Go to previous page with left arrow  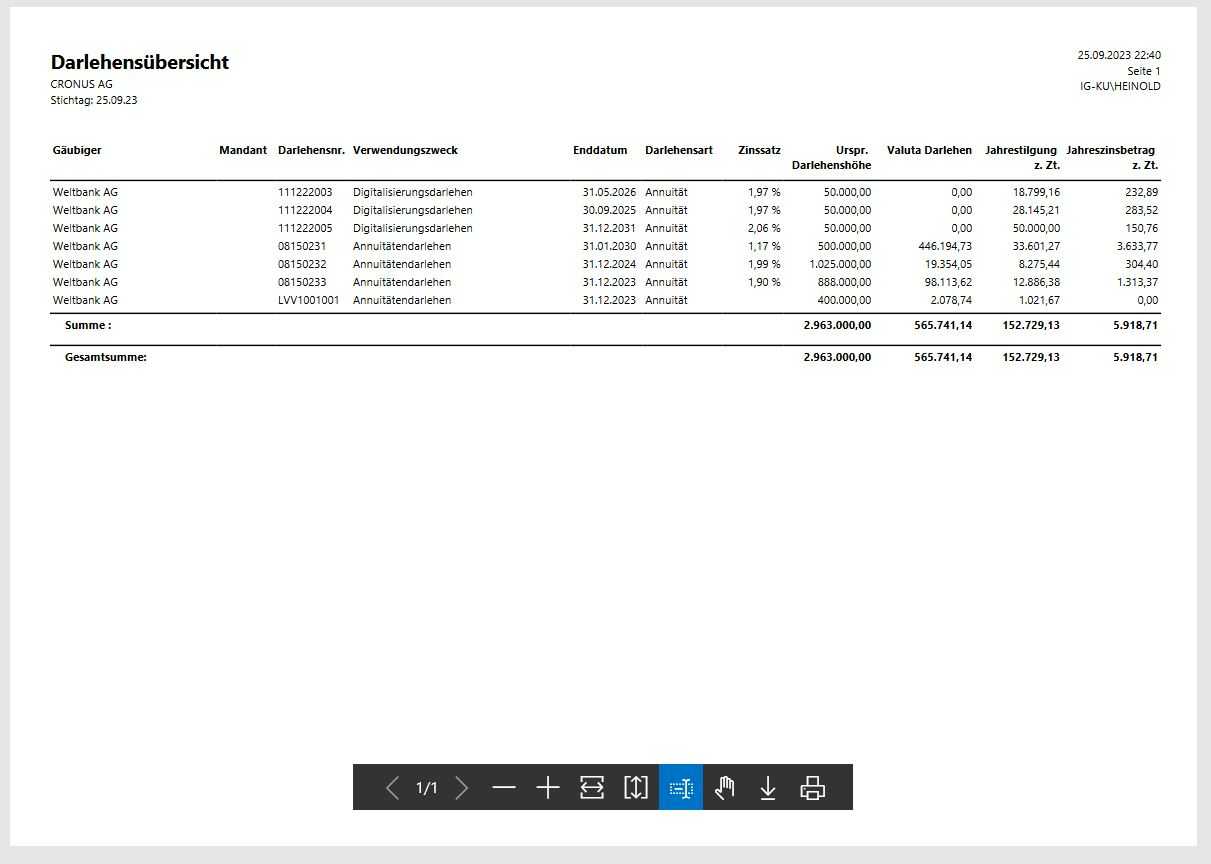392,788
